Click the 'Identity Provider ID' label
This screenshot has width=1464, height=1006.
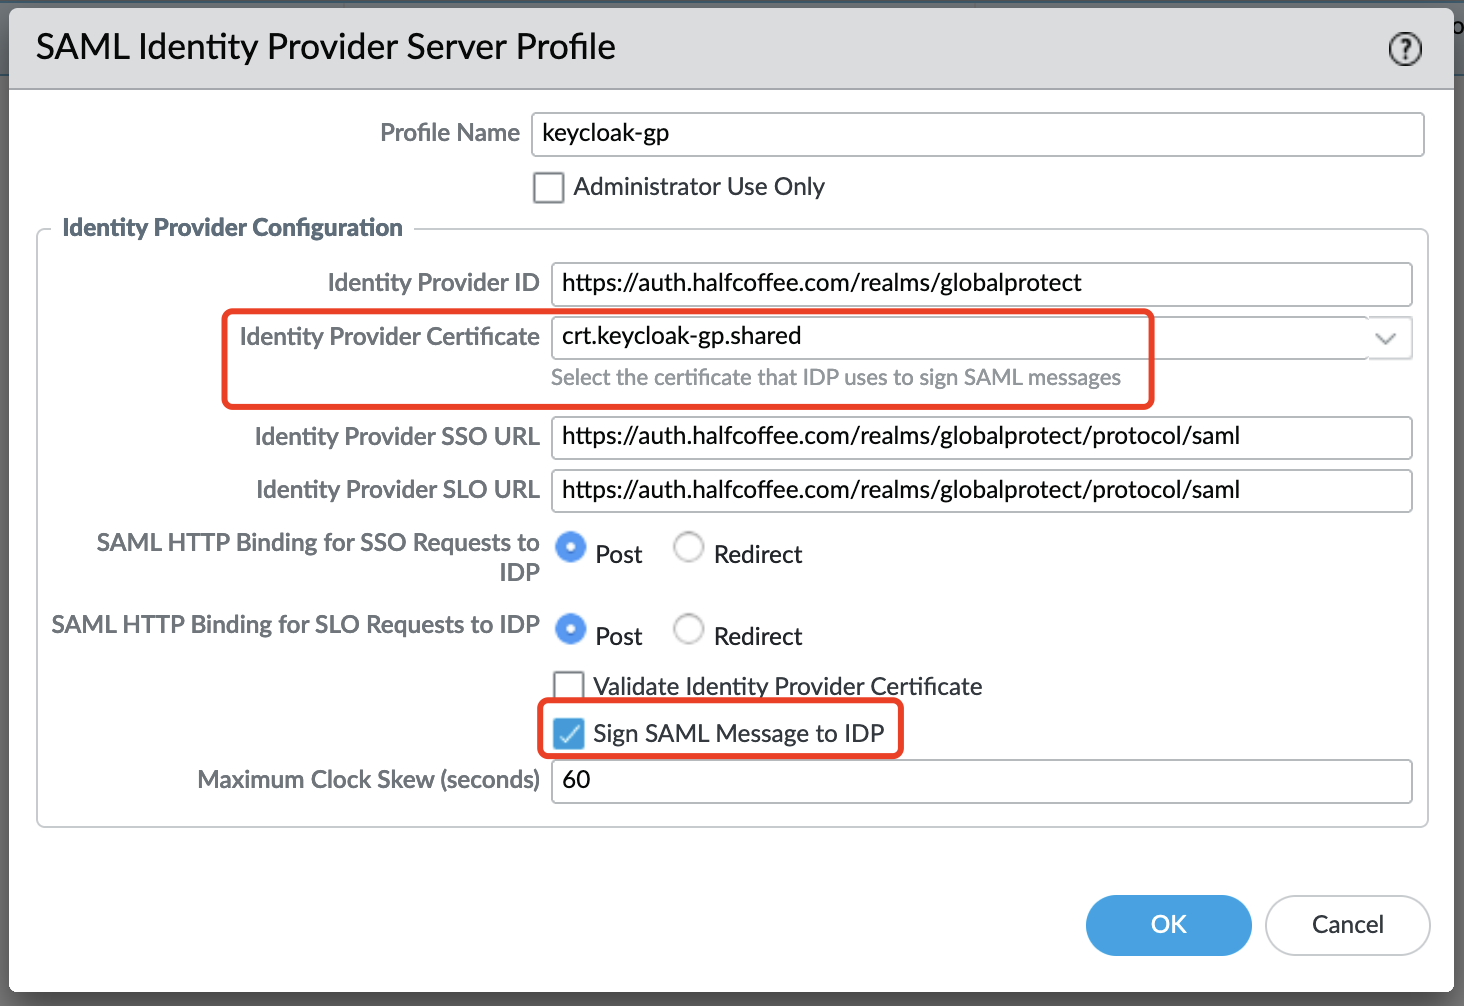[x=433, y=283]
